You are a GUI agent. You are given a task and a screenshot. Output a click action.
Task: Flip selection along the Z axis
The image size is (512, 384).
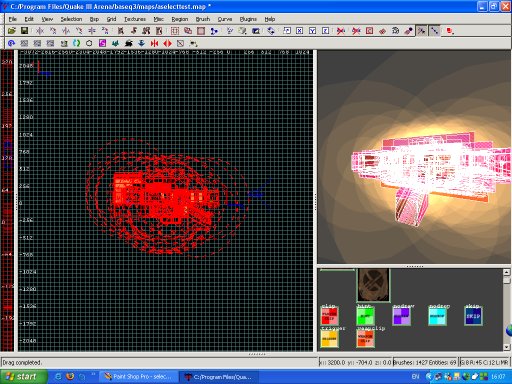tap(92, 31)
